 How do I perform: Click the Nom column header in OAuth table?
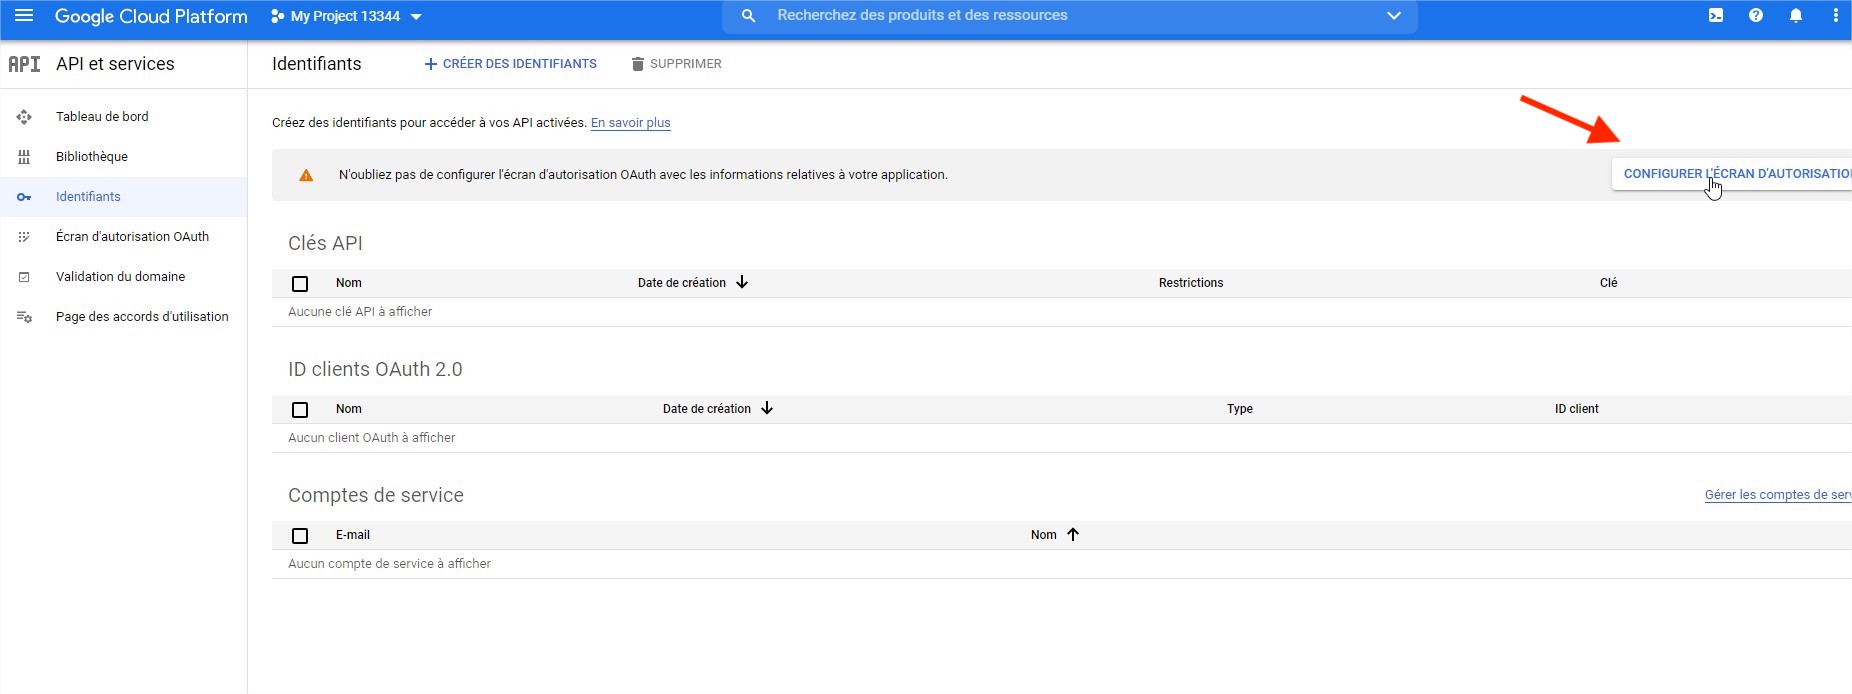click(349, 409)
